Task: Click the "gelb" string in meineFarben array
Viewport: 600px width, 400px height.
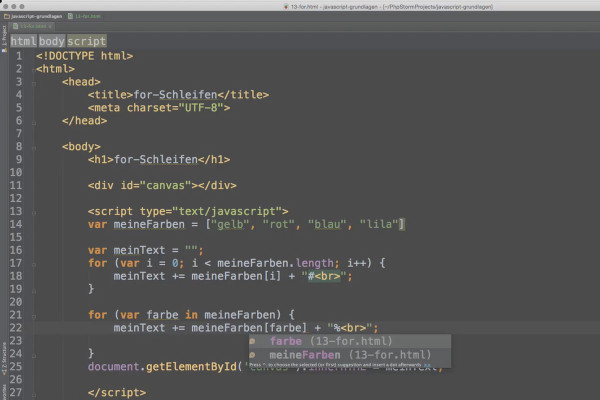Action: point(230,224)
